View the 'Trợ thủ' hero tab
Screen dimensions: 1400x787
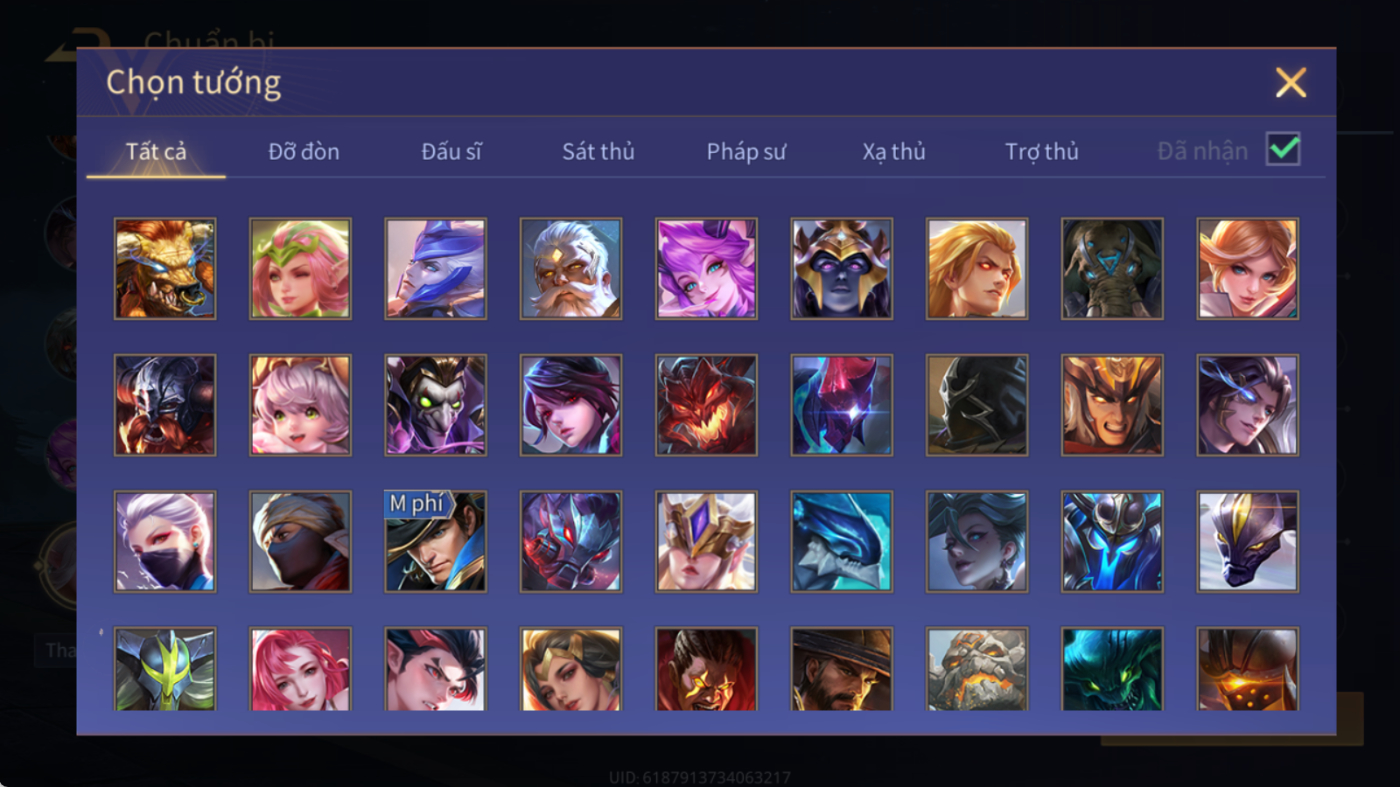[1042, 151]
